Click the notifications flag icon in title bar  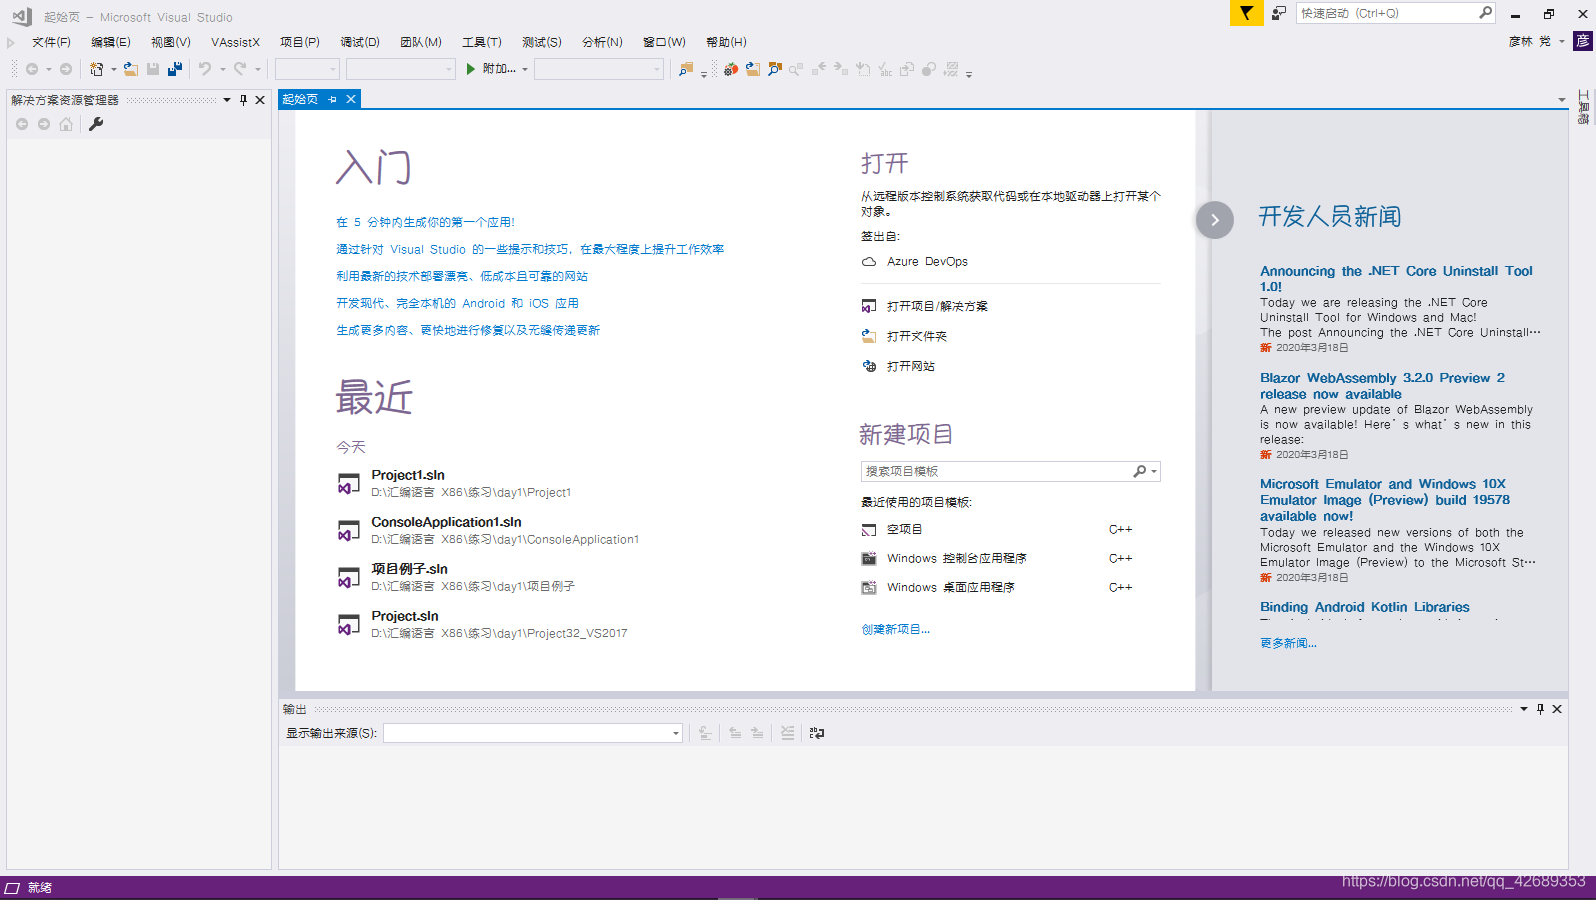pos(1246,13)
